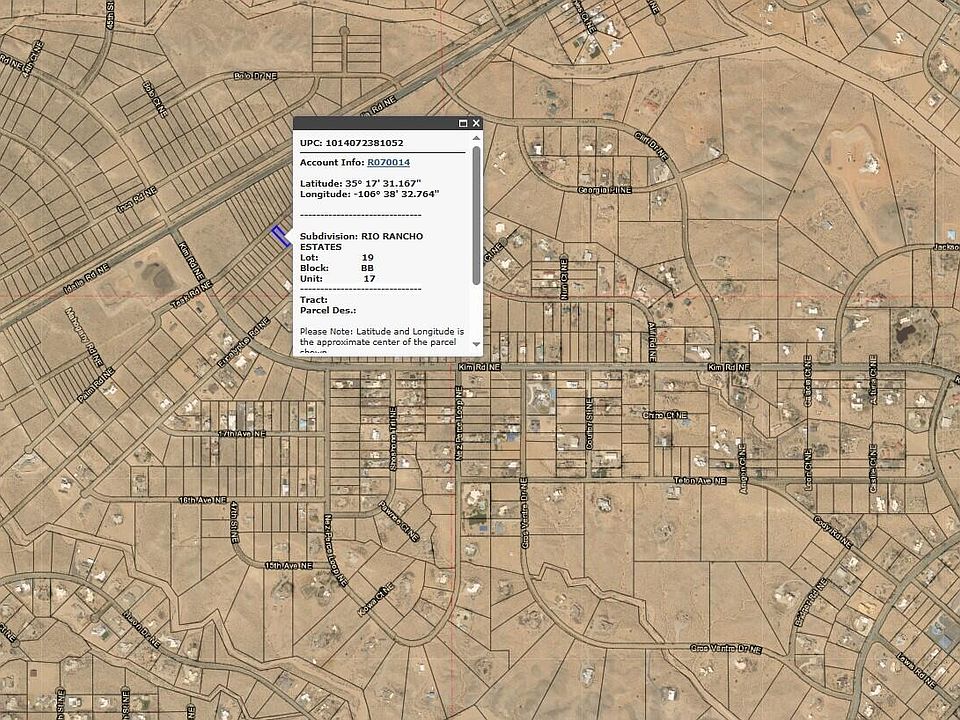This screenshot has width=960, height=720.
Task: Click the UPC 1014072381052 text
Action: pos(351,143)
